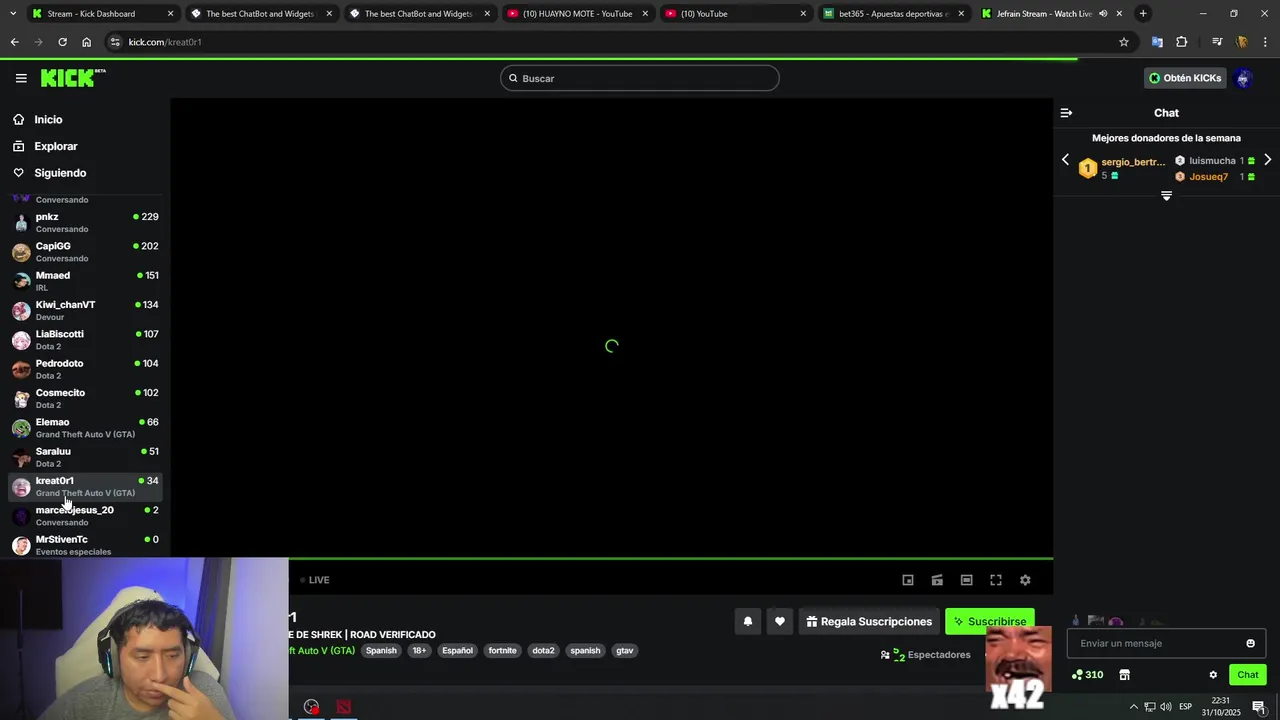Bookmark this page with star icon

pyautogui.click(x=1124, y=42)
